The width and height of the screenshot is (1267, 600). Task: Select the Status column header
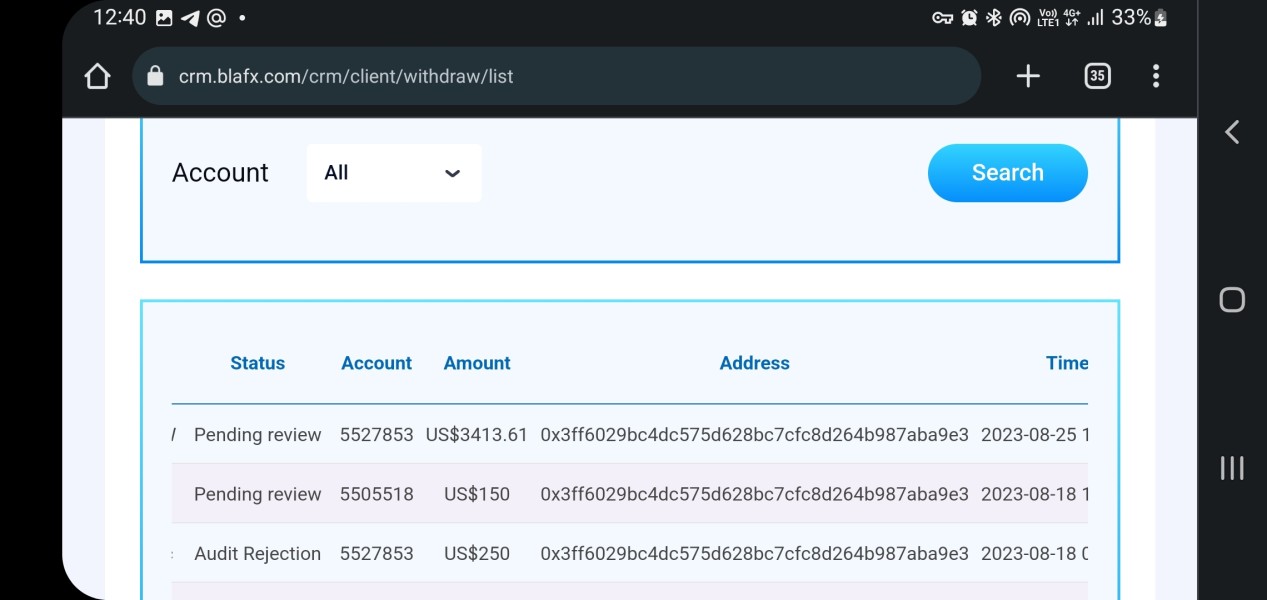click(257, 363)
